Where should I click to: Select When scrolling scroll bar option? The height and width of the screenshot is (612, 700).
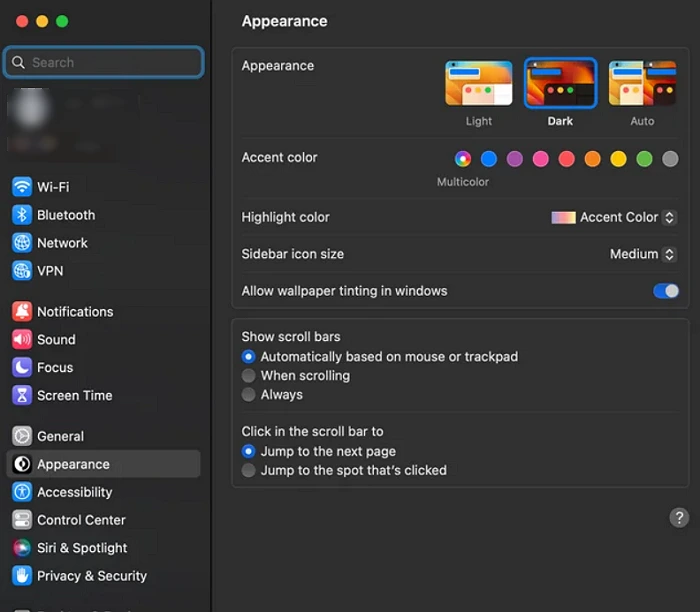pos(248,376)
